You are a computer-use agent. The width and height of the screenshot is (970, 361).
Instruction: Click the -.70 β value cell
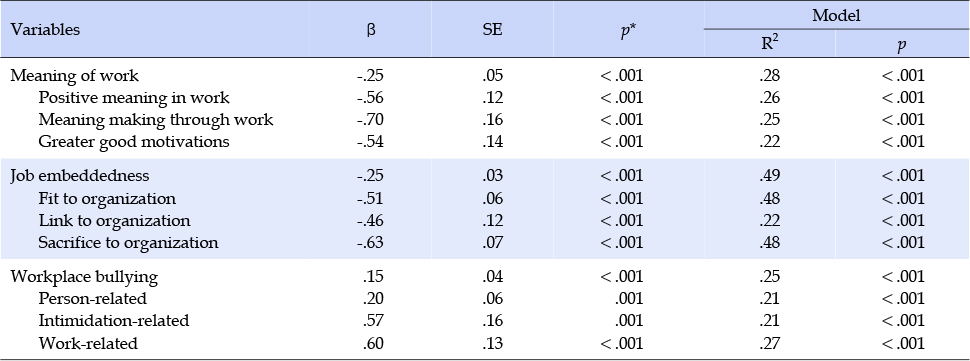tap(371, 120)
